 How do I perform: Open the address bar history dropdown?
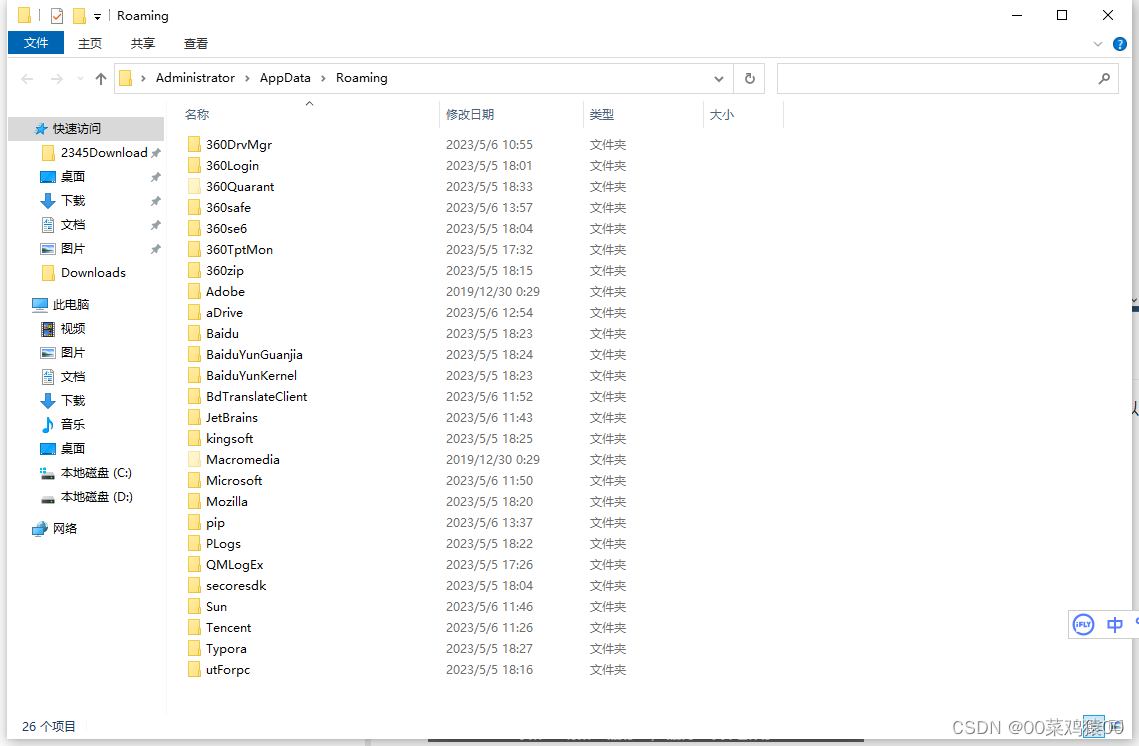click(718, 78)
